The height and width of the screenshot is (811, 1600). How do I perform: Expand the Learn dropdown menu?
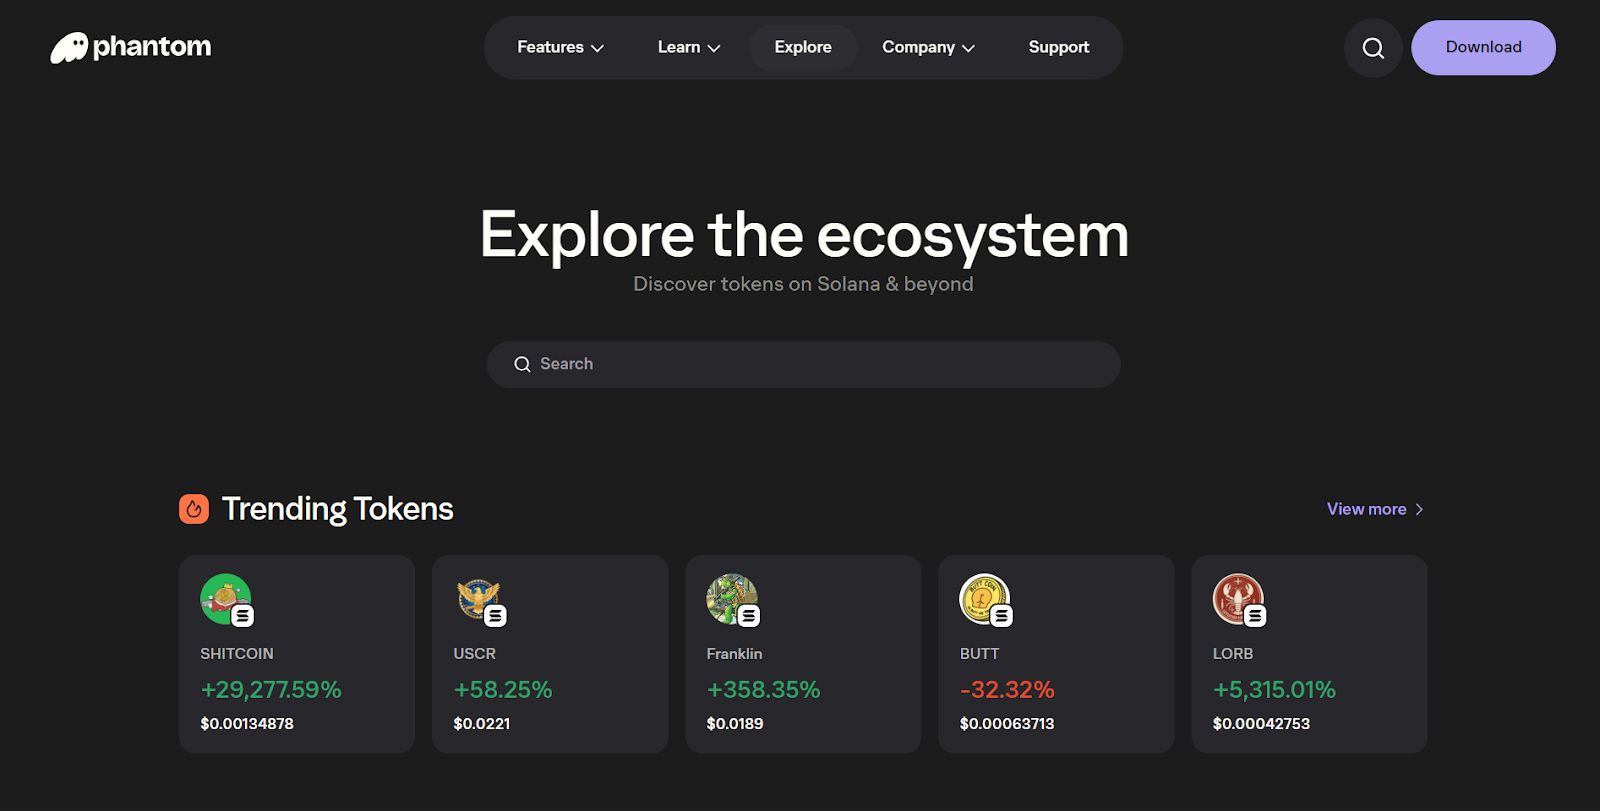688,47
